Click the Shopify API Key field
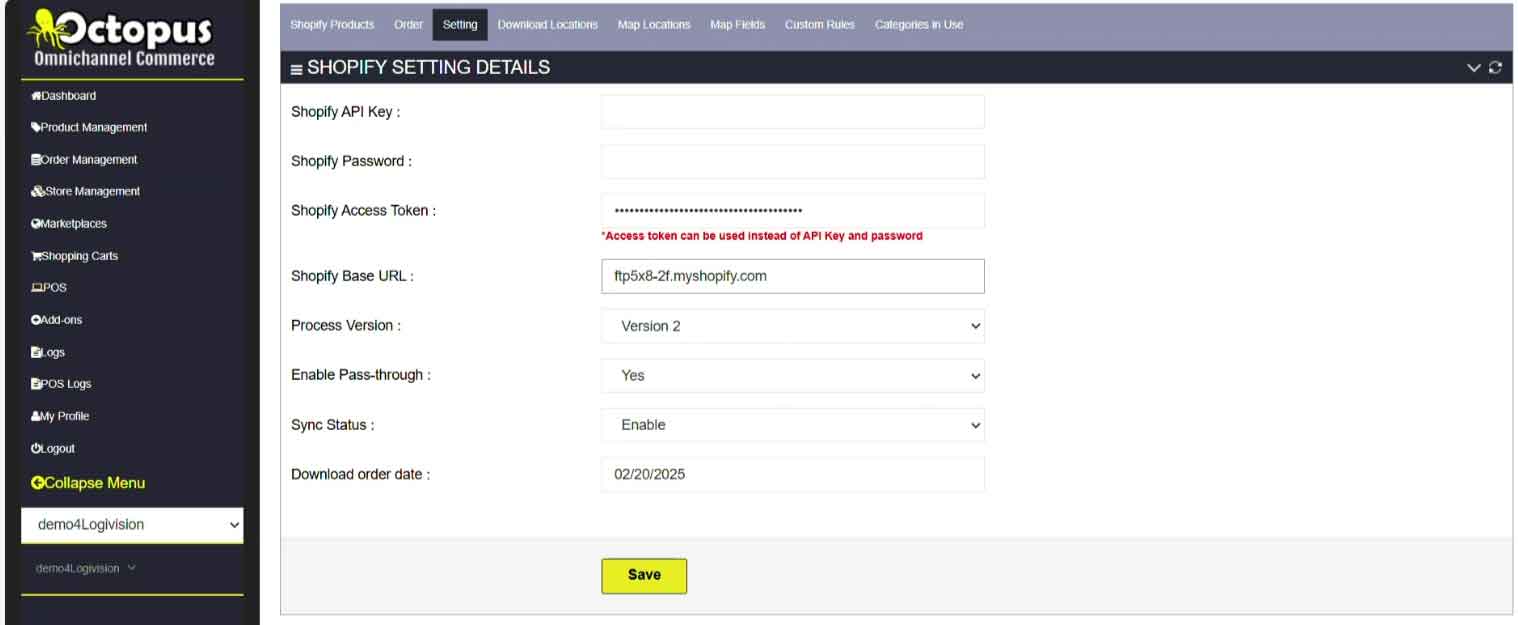 793,112
